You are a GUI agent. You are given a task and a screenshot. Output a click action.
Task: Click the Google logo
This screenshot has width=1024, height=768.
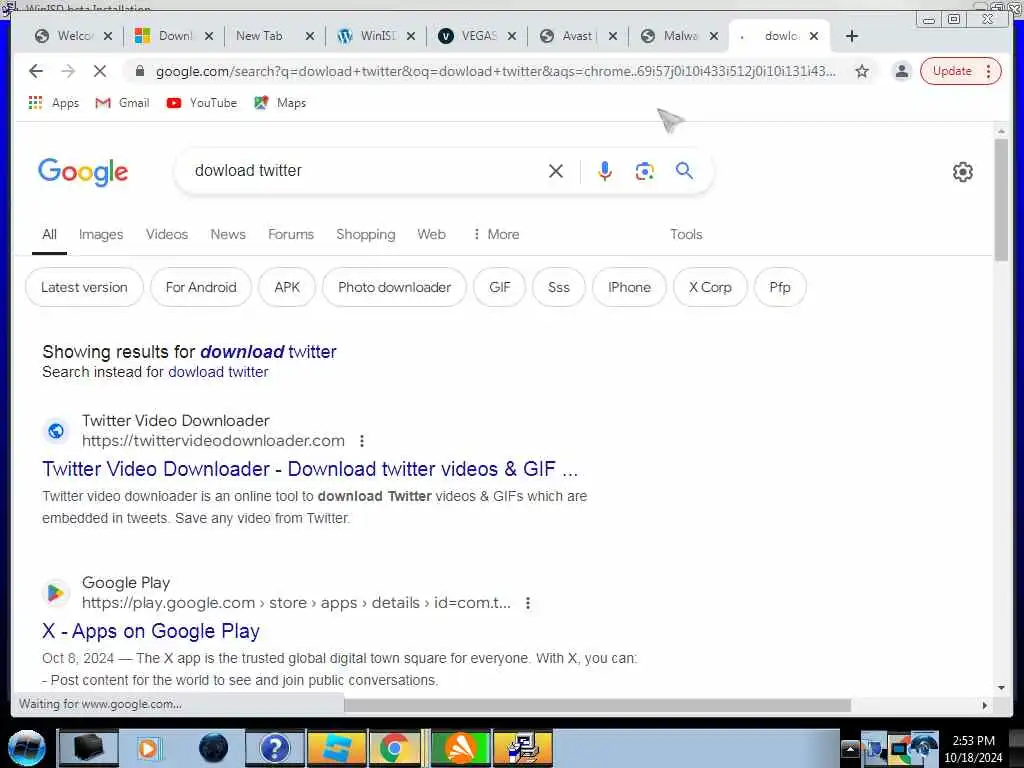[83, 172]
